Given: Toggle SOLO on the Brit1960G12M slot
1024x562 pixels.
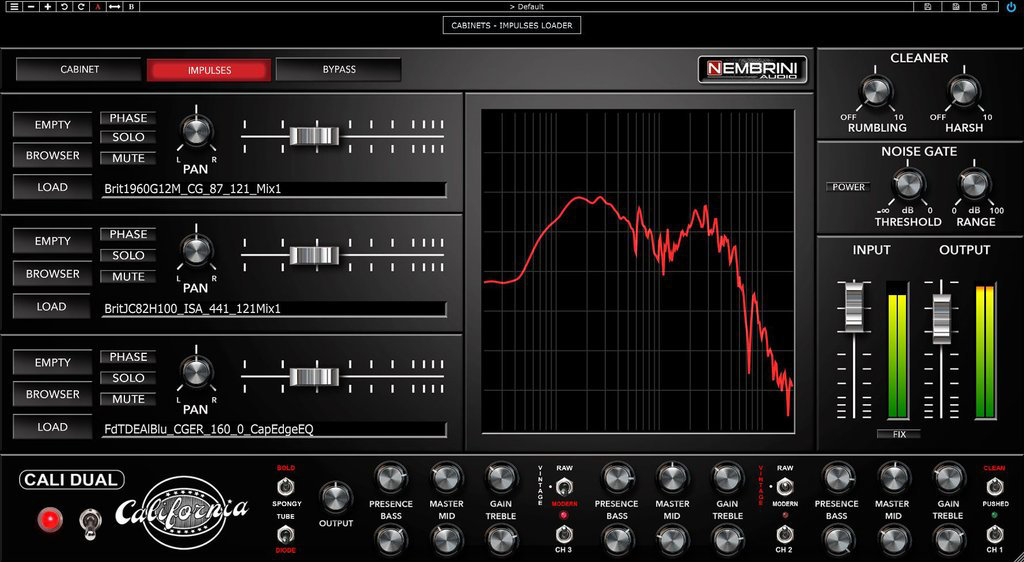Looking at the screenshot, I should pos(128,137).
